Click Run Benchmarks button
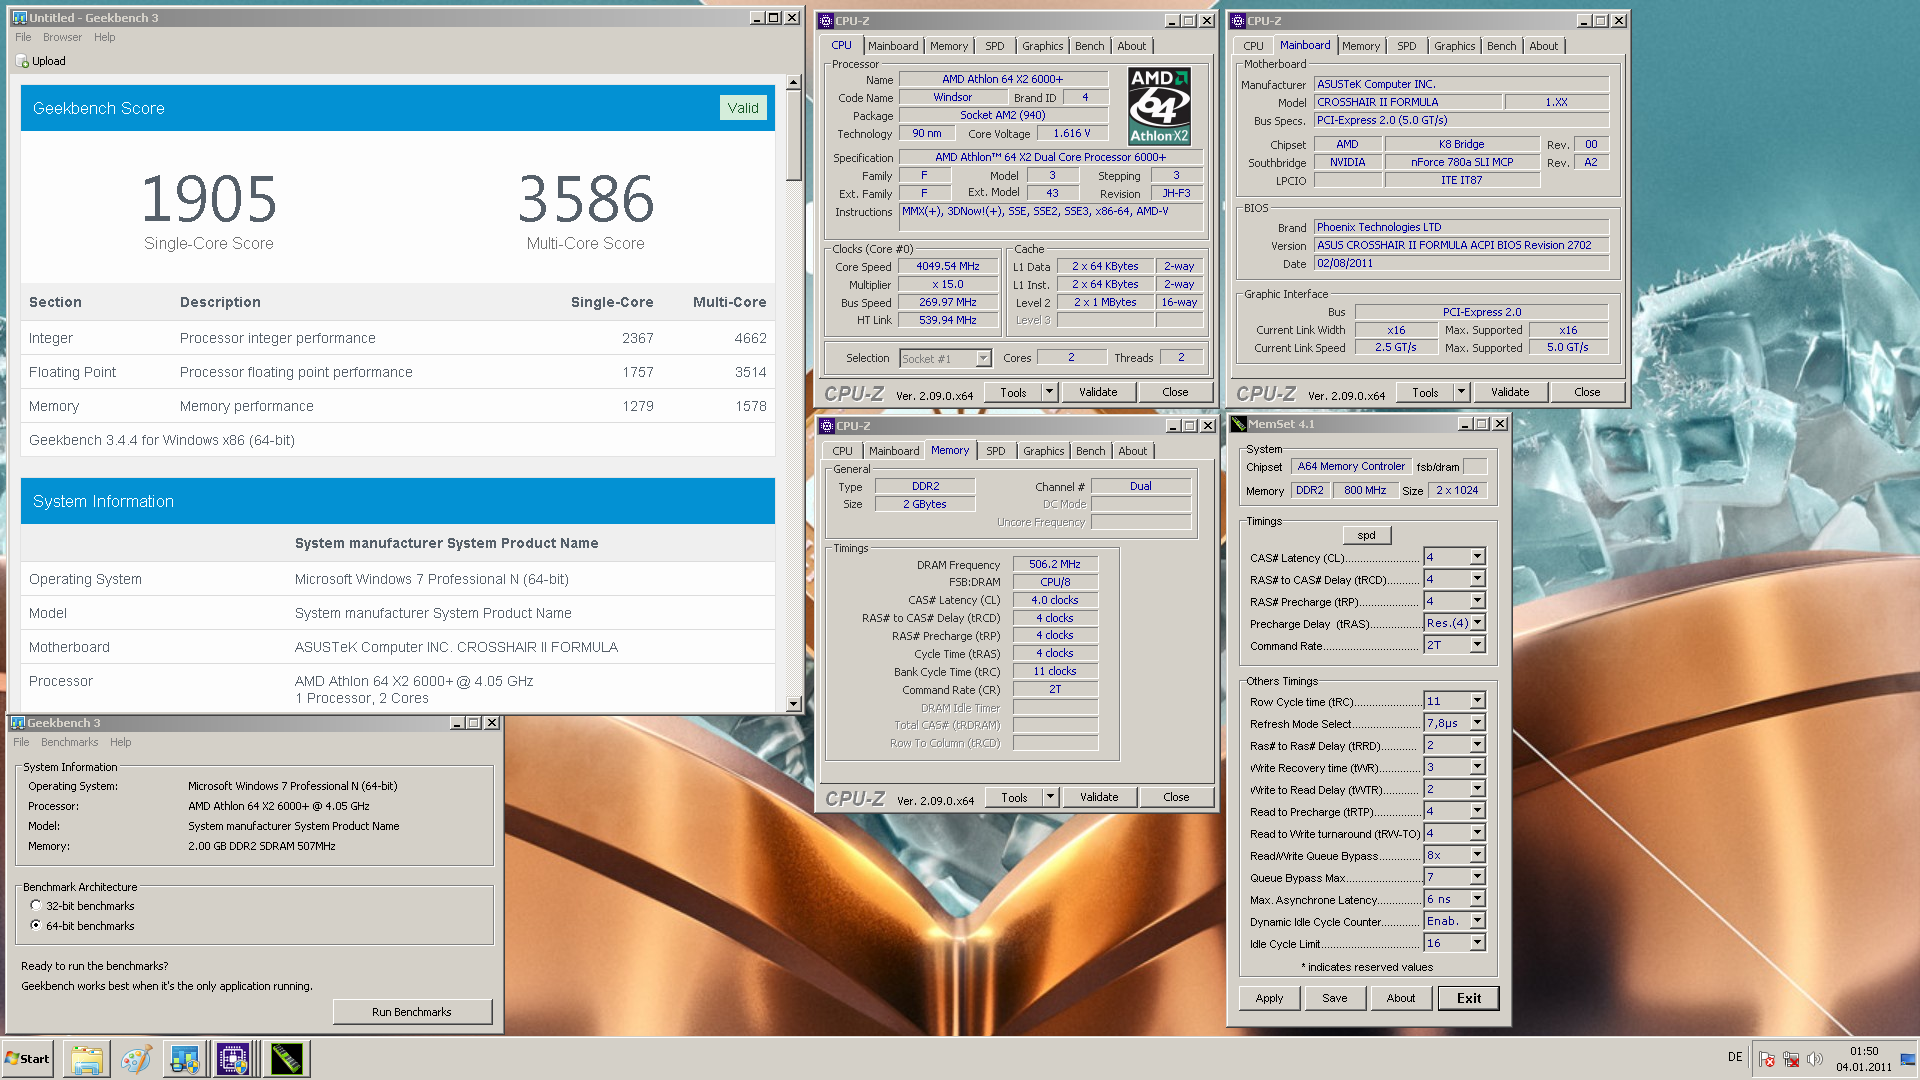1920x1080 pixels. (411, 1012)
